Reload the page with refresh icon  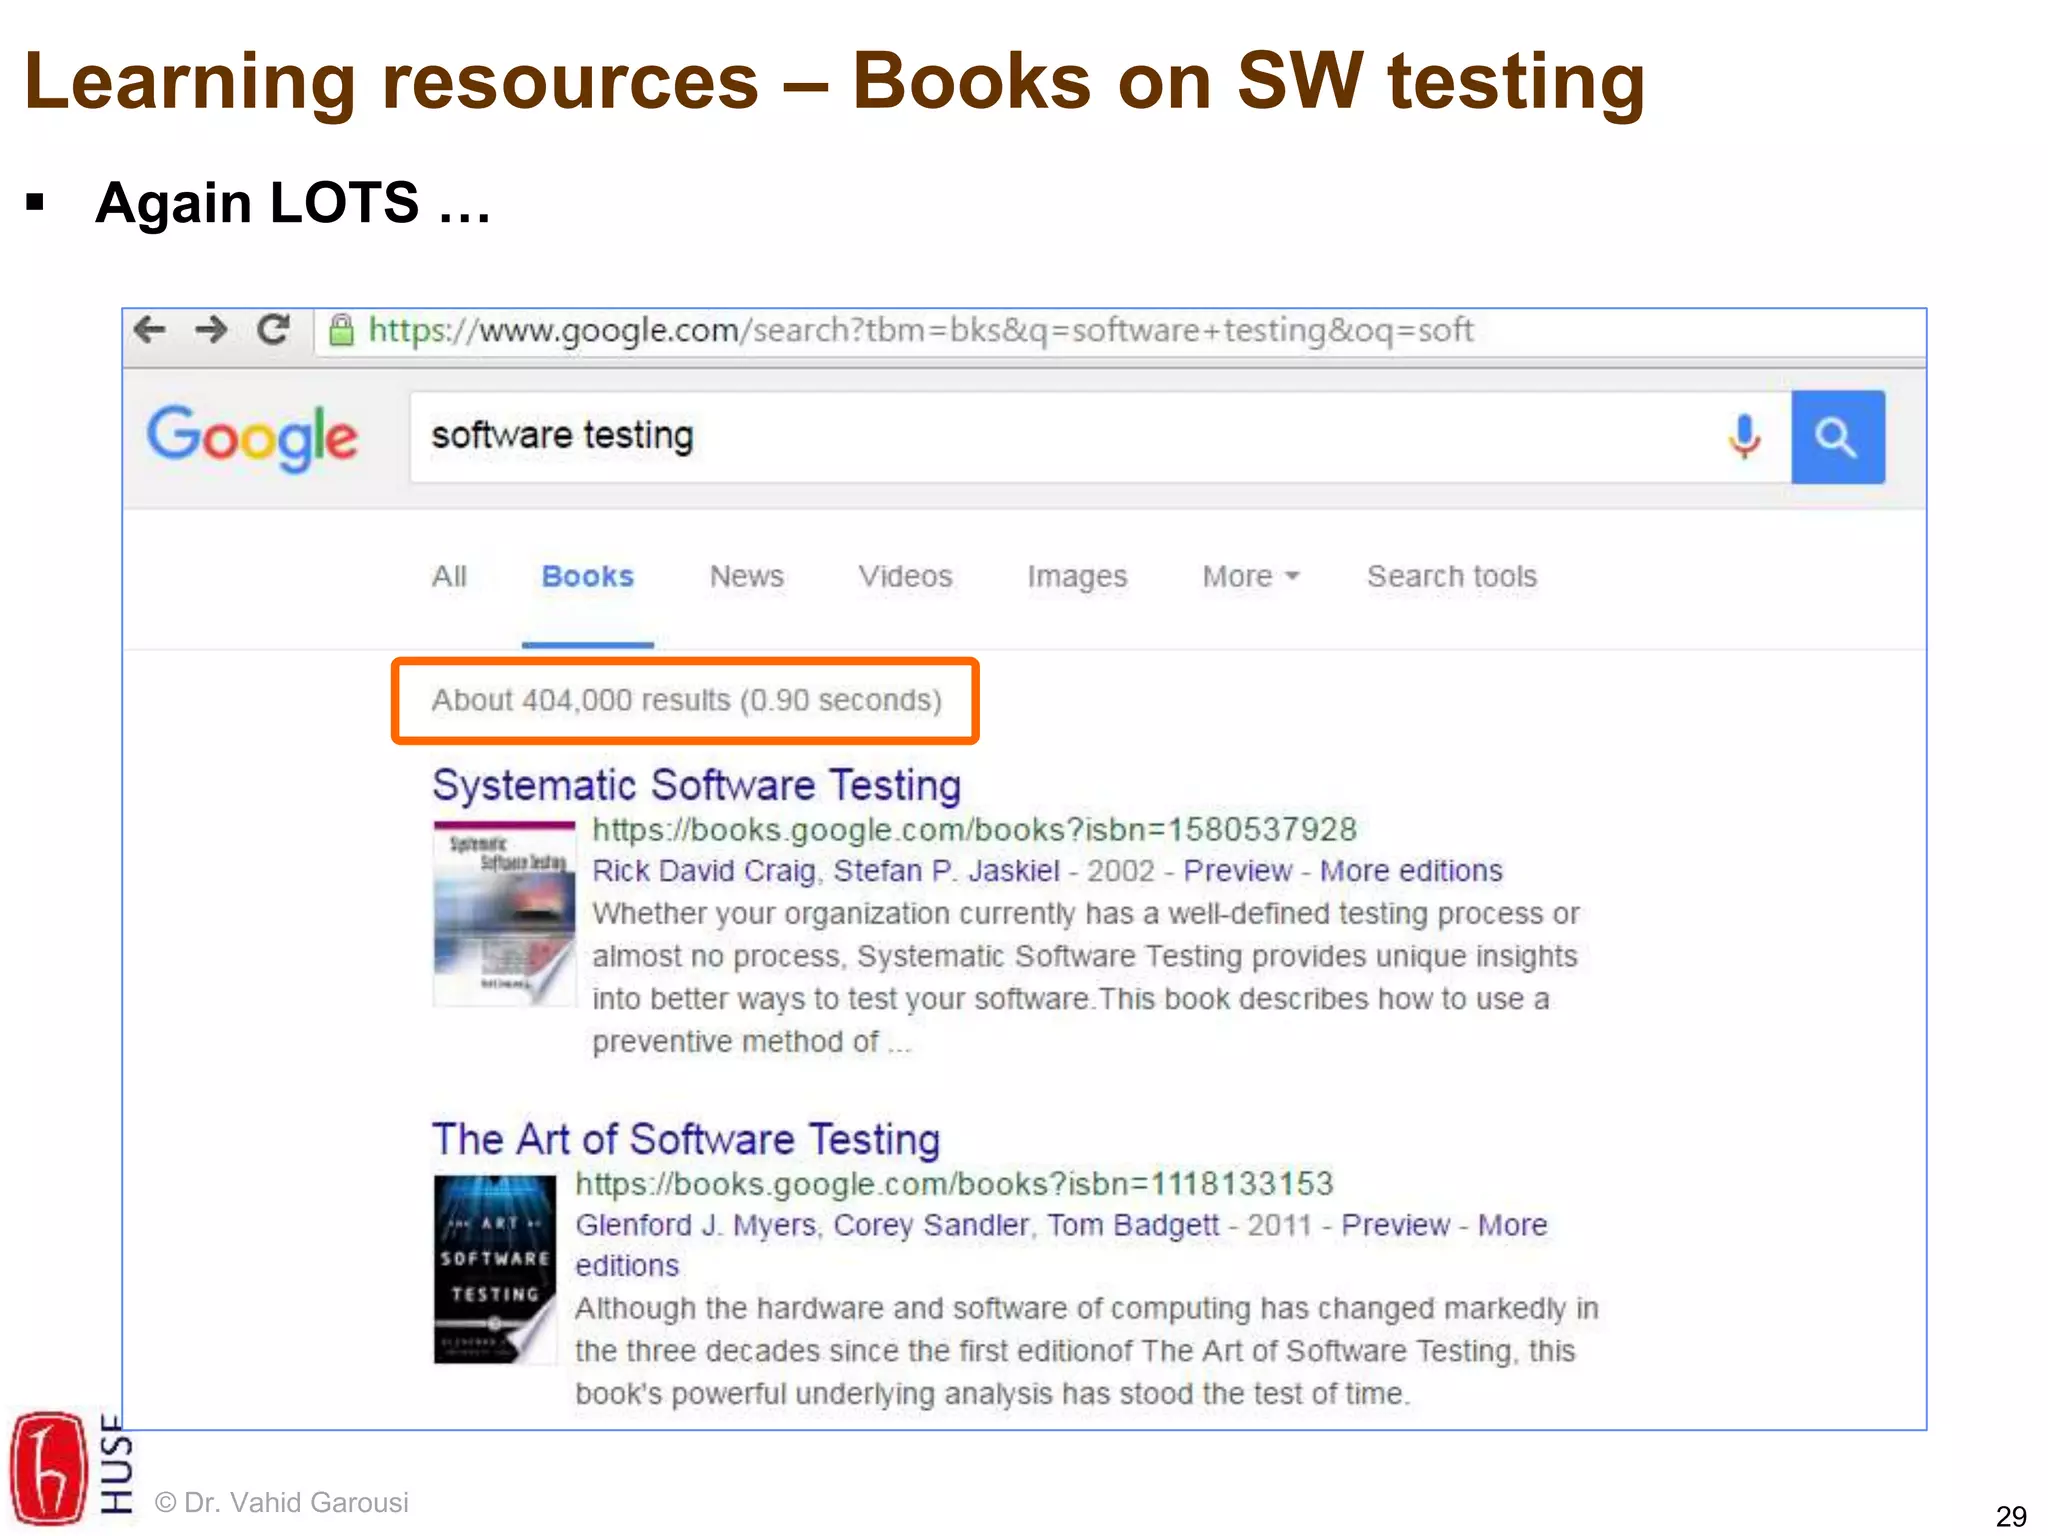point(273,329)
